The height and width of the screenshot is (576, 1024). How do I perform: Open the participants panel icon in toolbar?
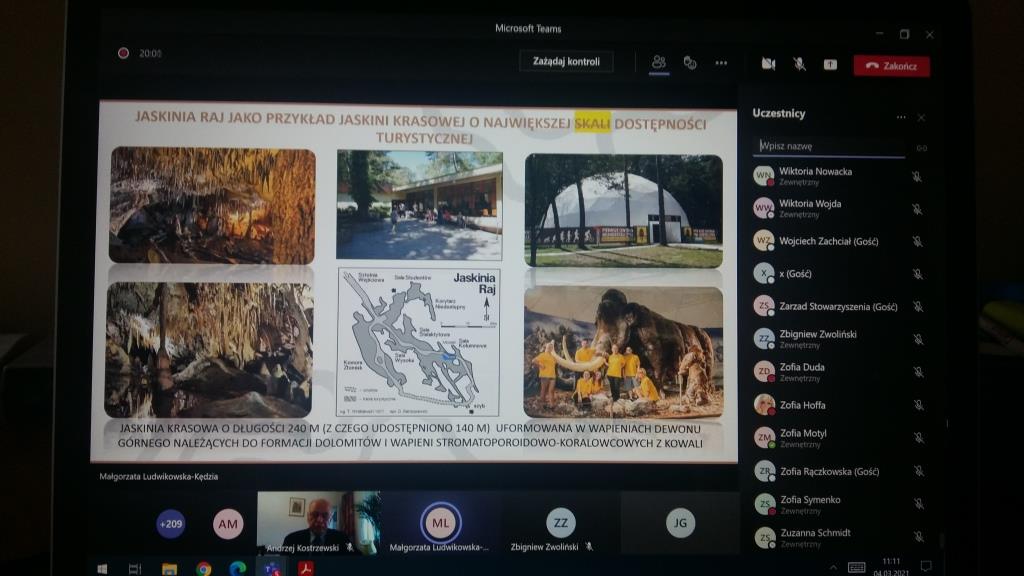point(658,62)
